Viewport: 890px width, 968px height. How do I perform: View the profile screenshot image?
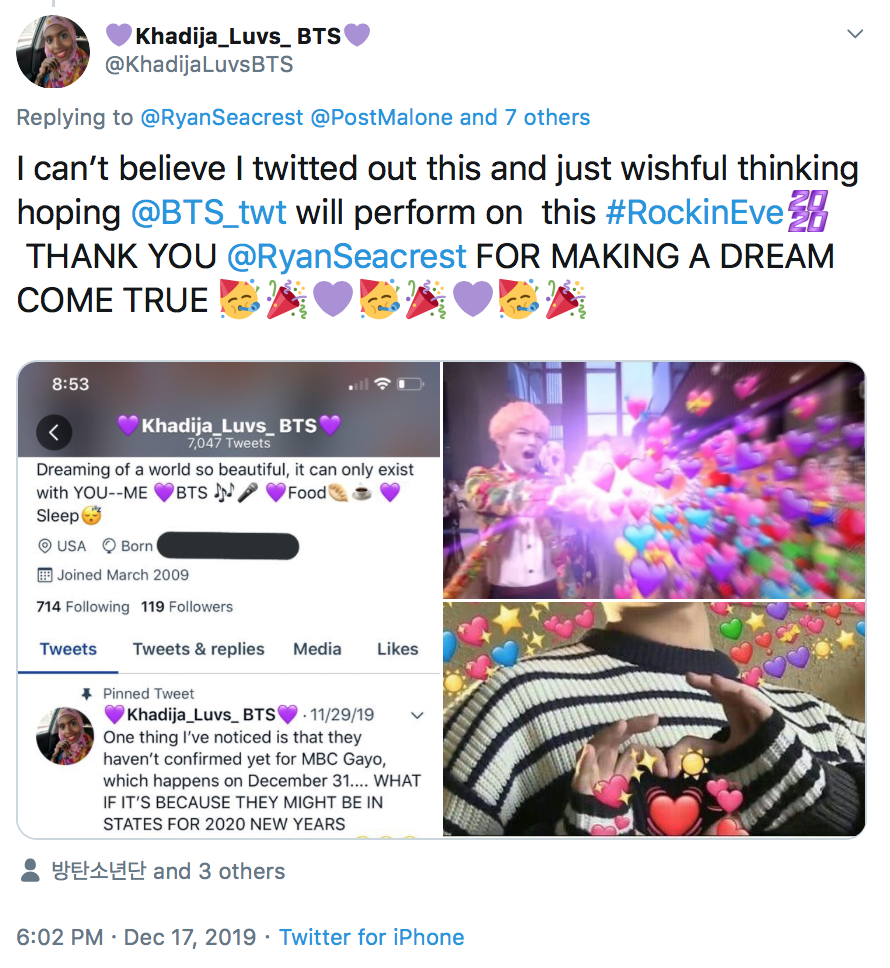pyautogui.click(x=229, y=599)
